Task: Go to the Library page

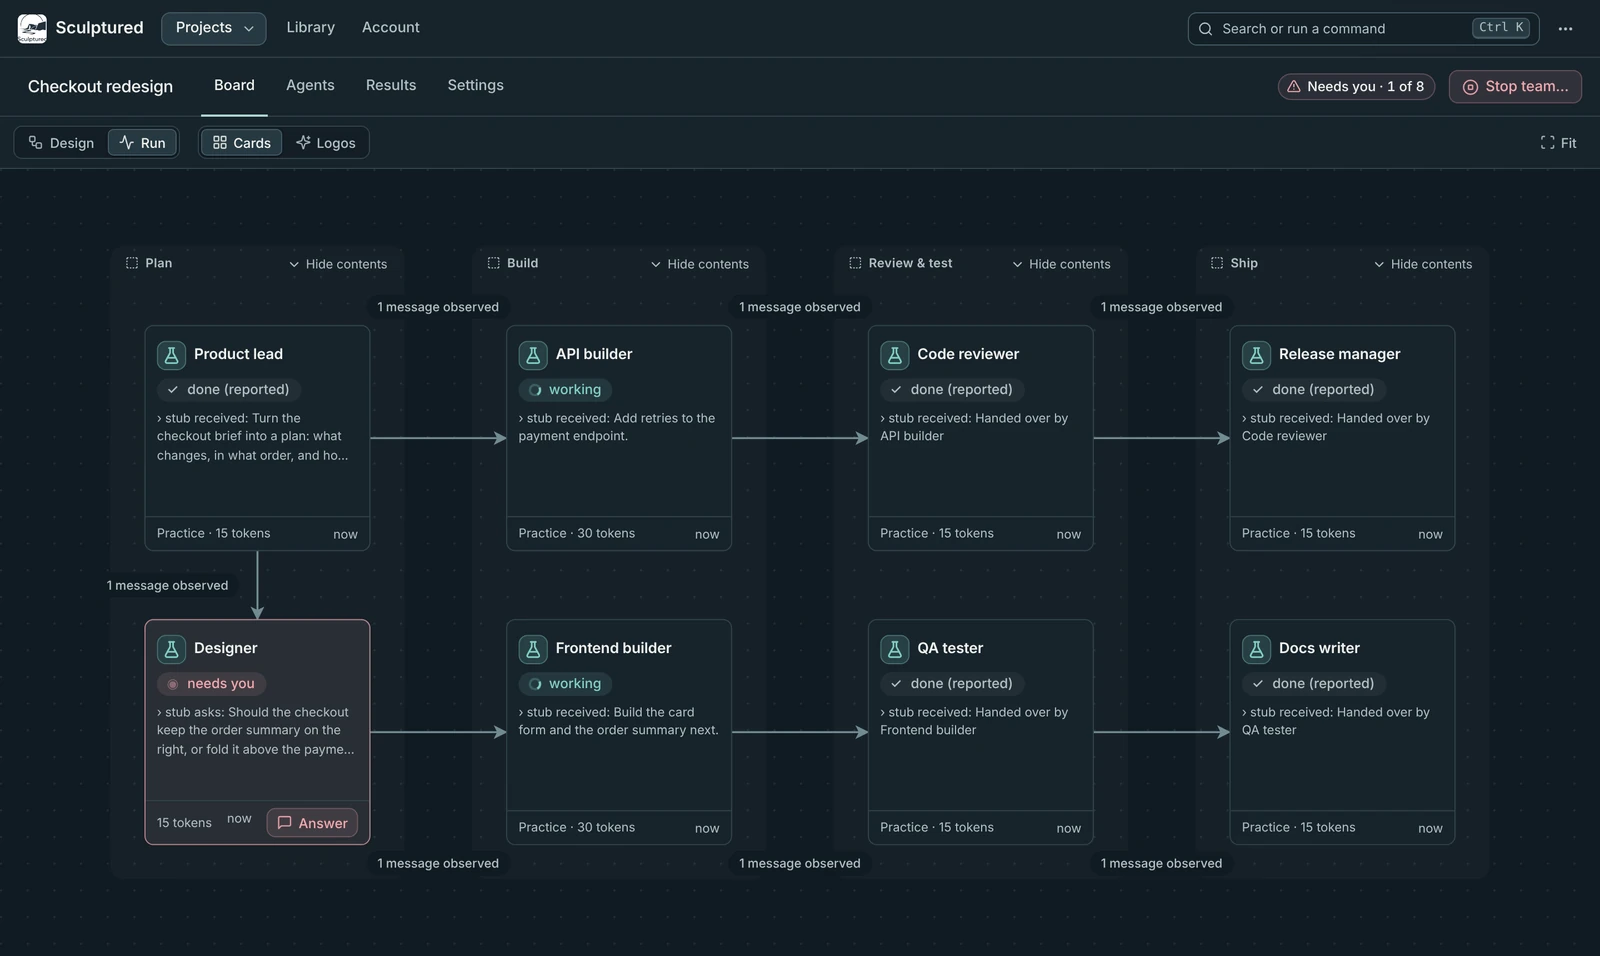Action: pos(311,28)
